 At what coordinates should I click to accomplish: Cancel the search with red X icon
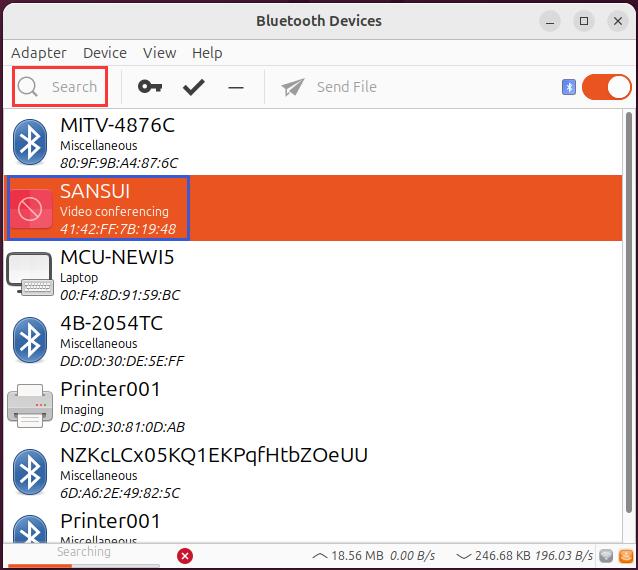[185, 556]
